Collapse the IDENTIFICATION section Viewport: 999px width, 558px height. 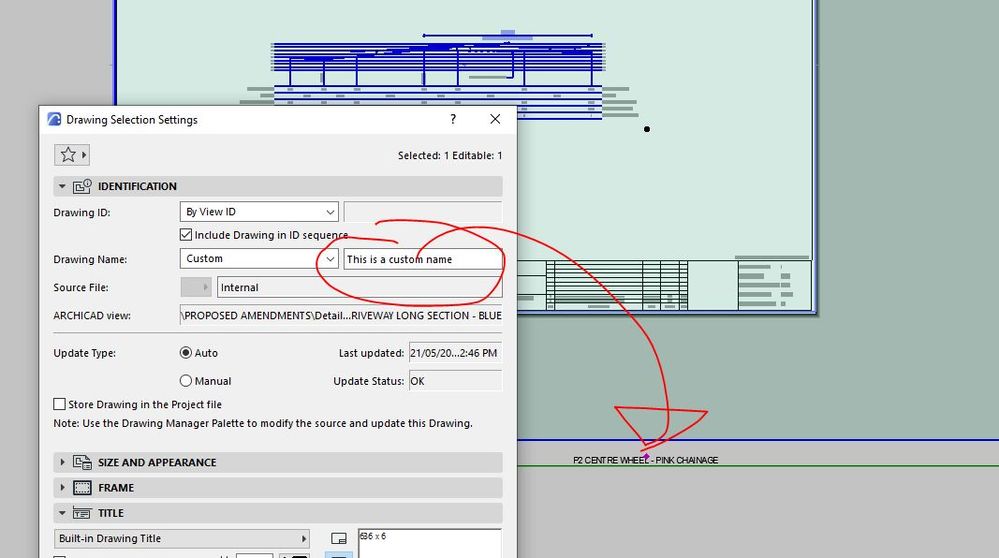pyautogui.click(x=62, y=186)
